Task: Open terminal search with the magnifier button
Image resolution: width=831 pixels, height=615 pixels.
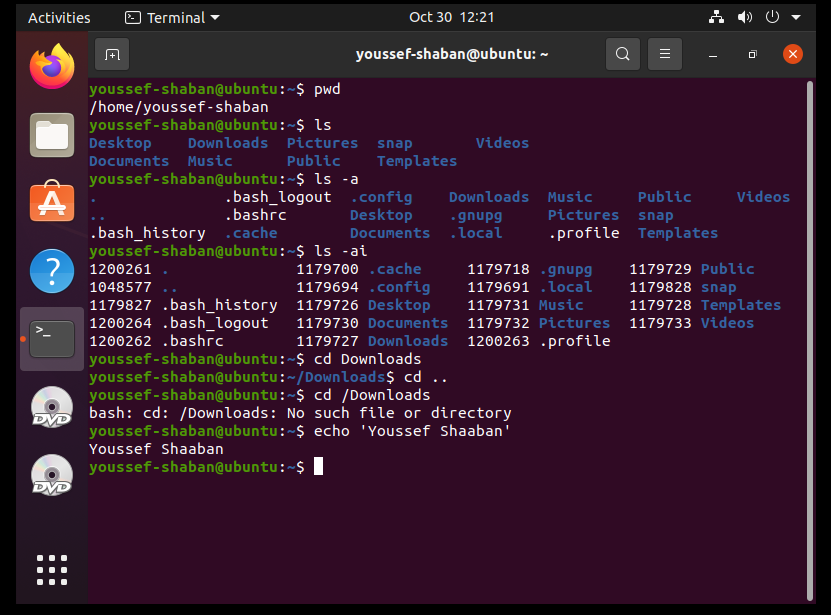Action: click(x=622, y=53)
